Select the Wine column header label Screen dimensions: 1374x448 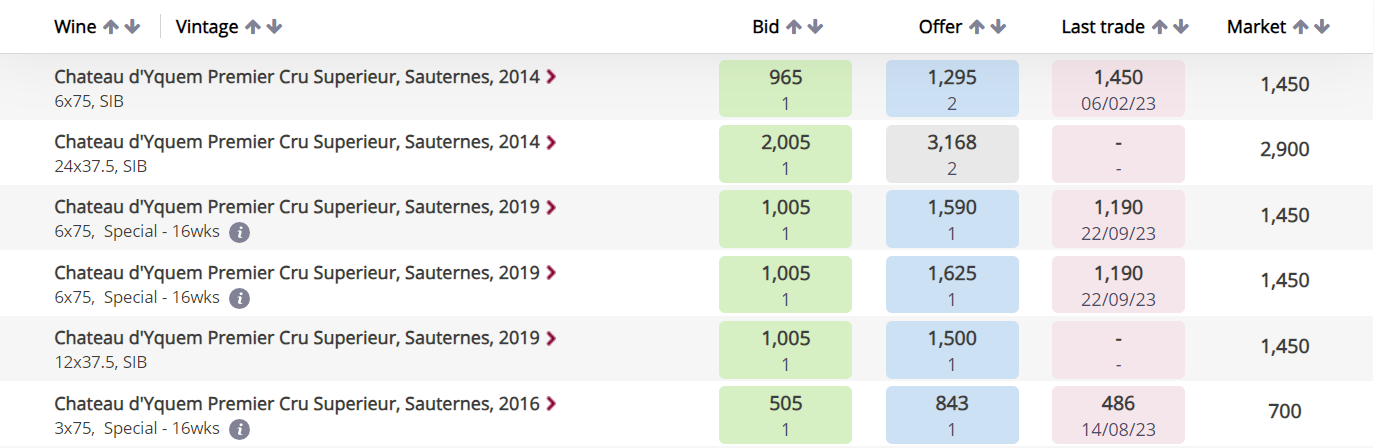click(75, 27)
